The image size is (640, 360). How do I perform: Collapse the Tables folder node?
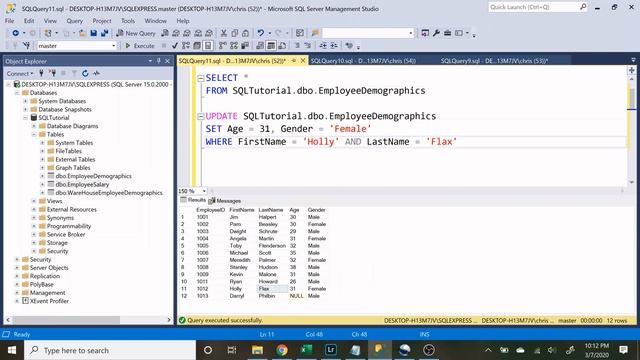click(x=34, y=134)
